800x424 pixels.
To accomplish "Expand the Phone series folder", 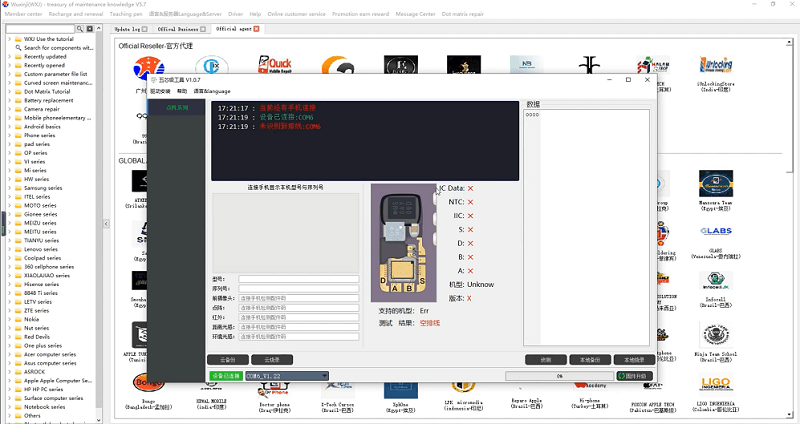I will (9, 135).
